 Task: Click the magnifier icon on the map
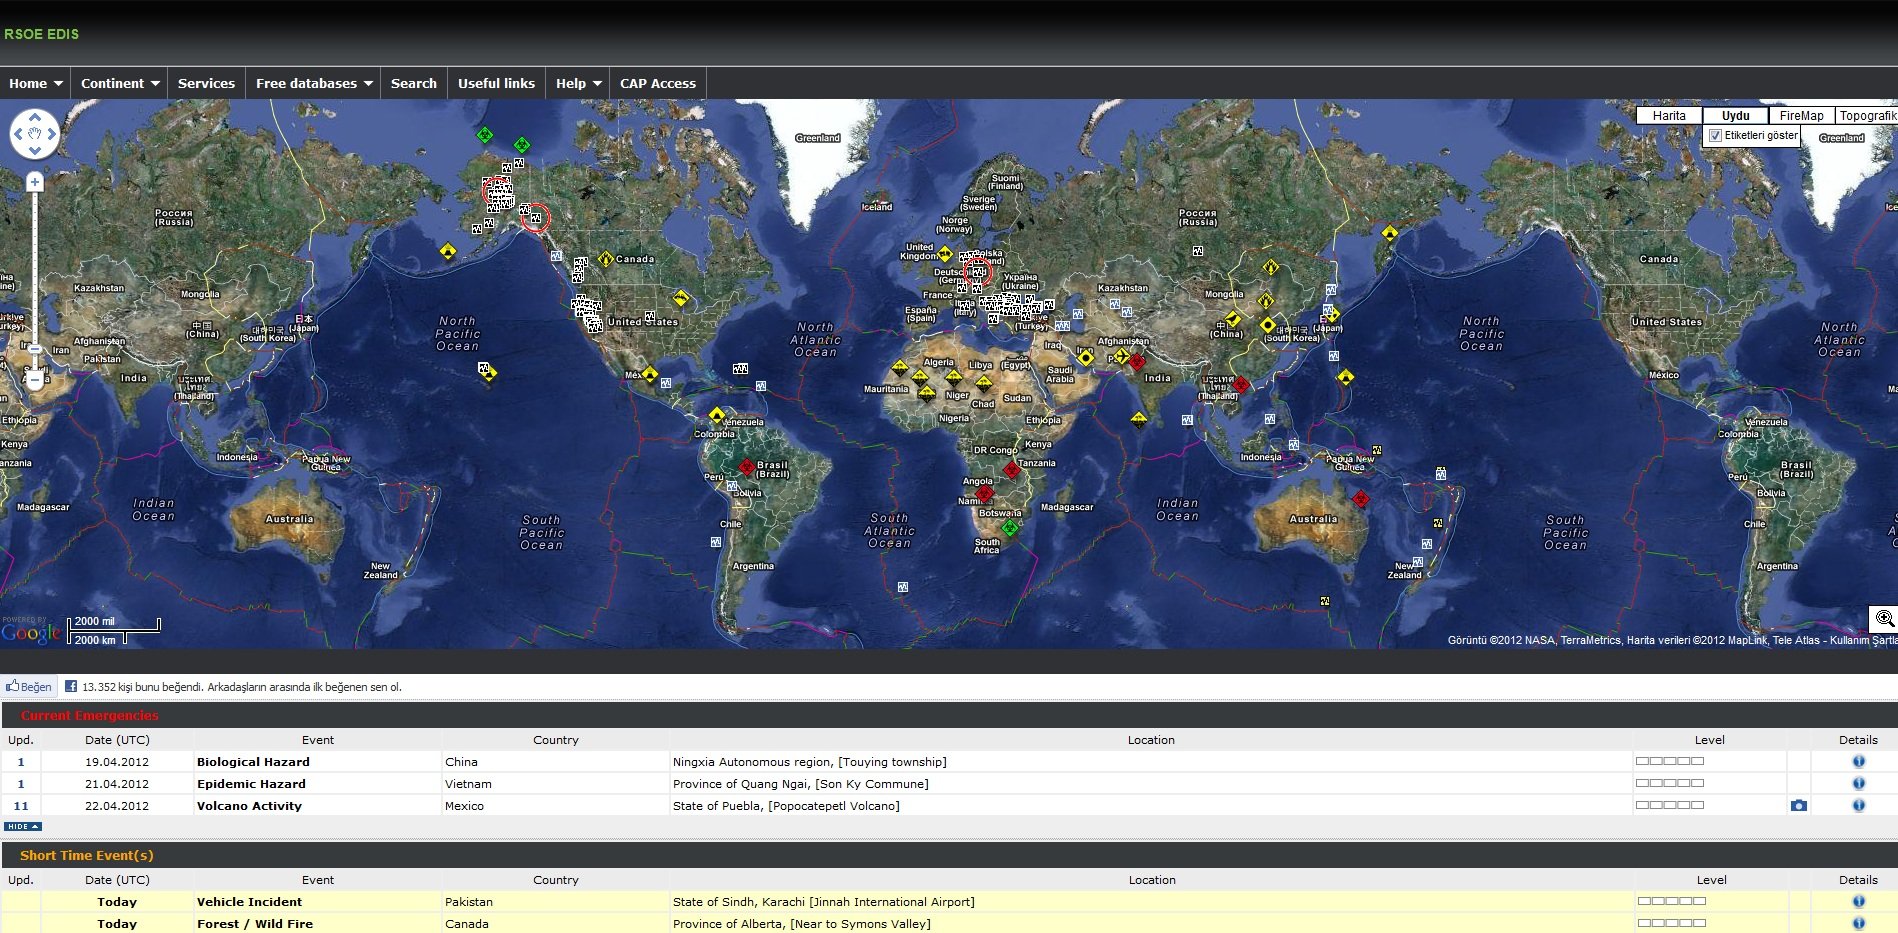tap(1884, 619)
